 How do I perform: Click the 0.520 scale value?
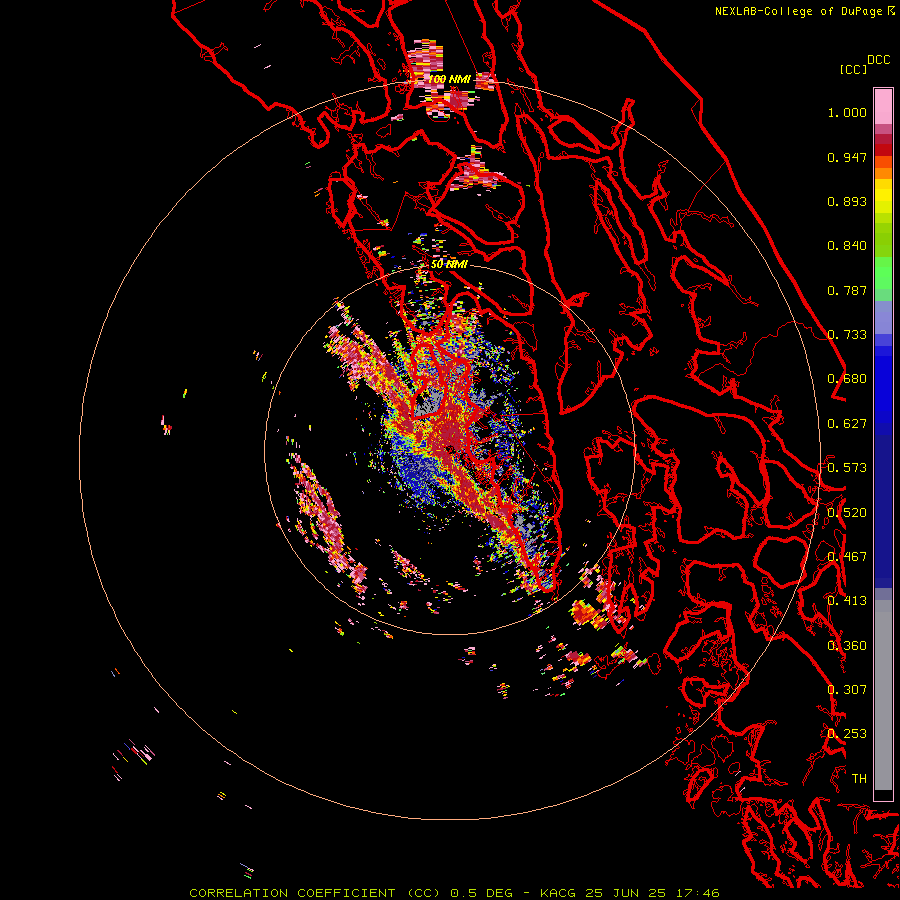(x=847, y=513)
